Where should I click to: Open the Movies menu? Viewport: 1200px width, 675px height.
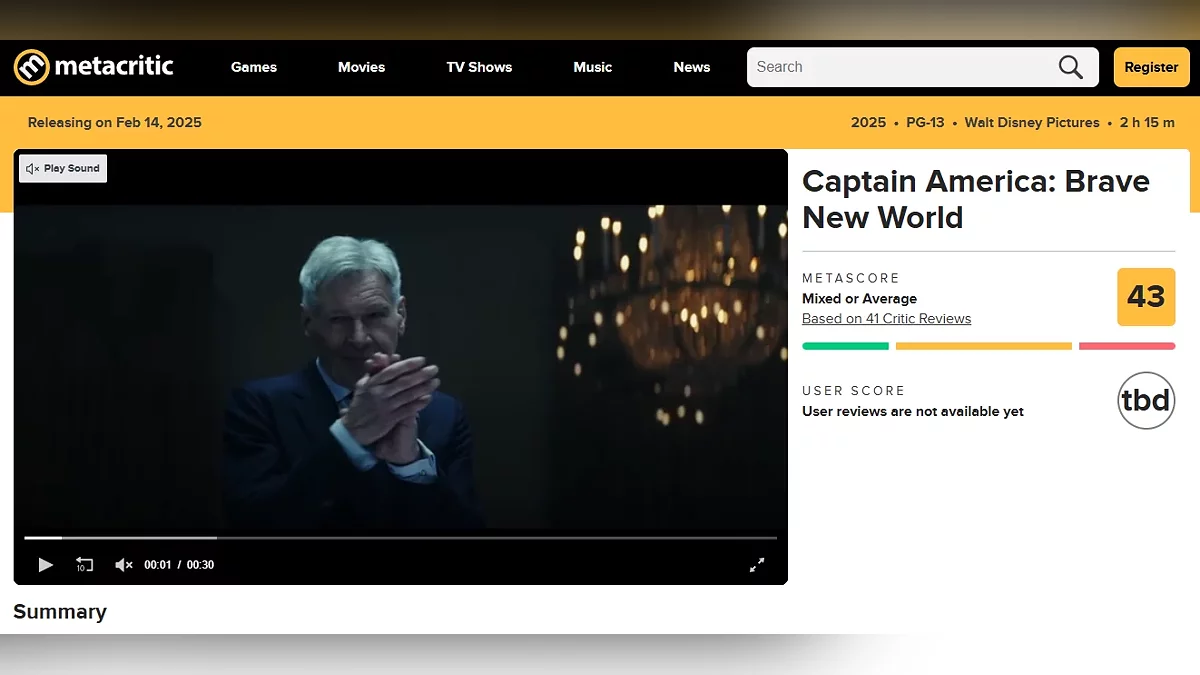(361, 67)
